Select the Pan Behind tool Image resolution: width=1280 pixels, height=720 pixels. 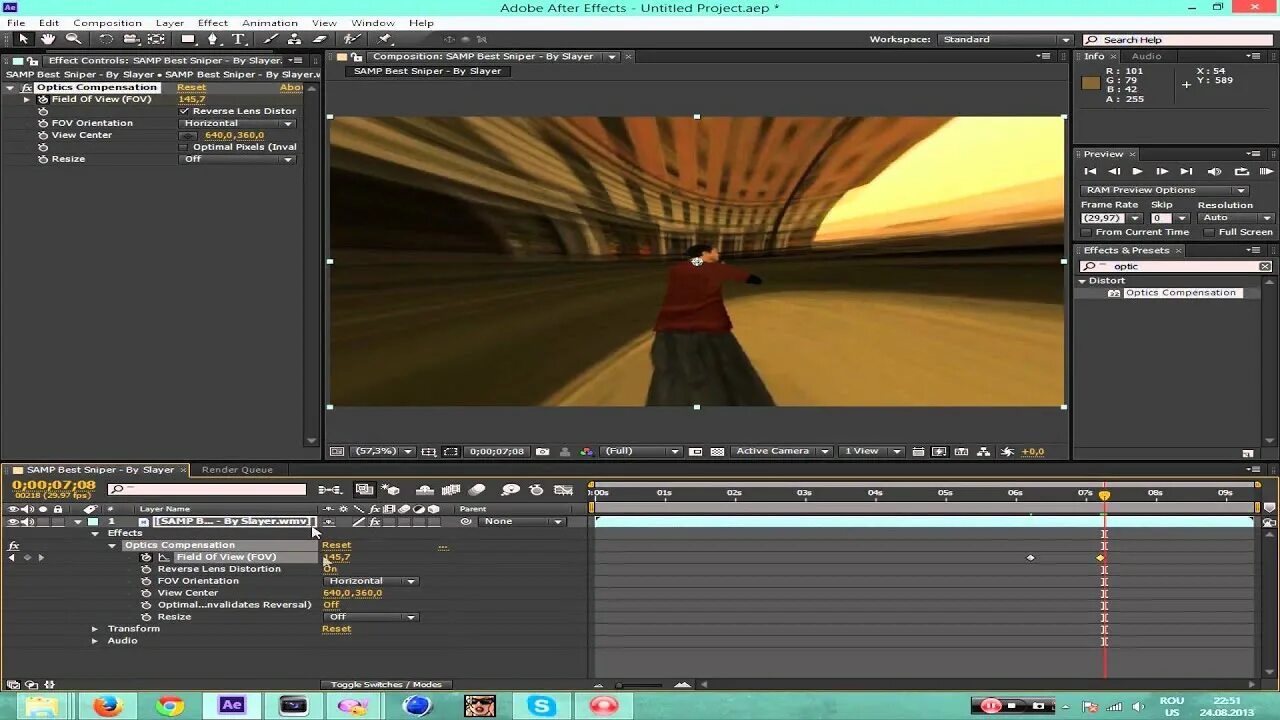click(x=156, y=39)
